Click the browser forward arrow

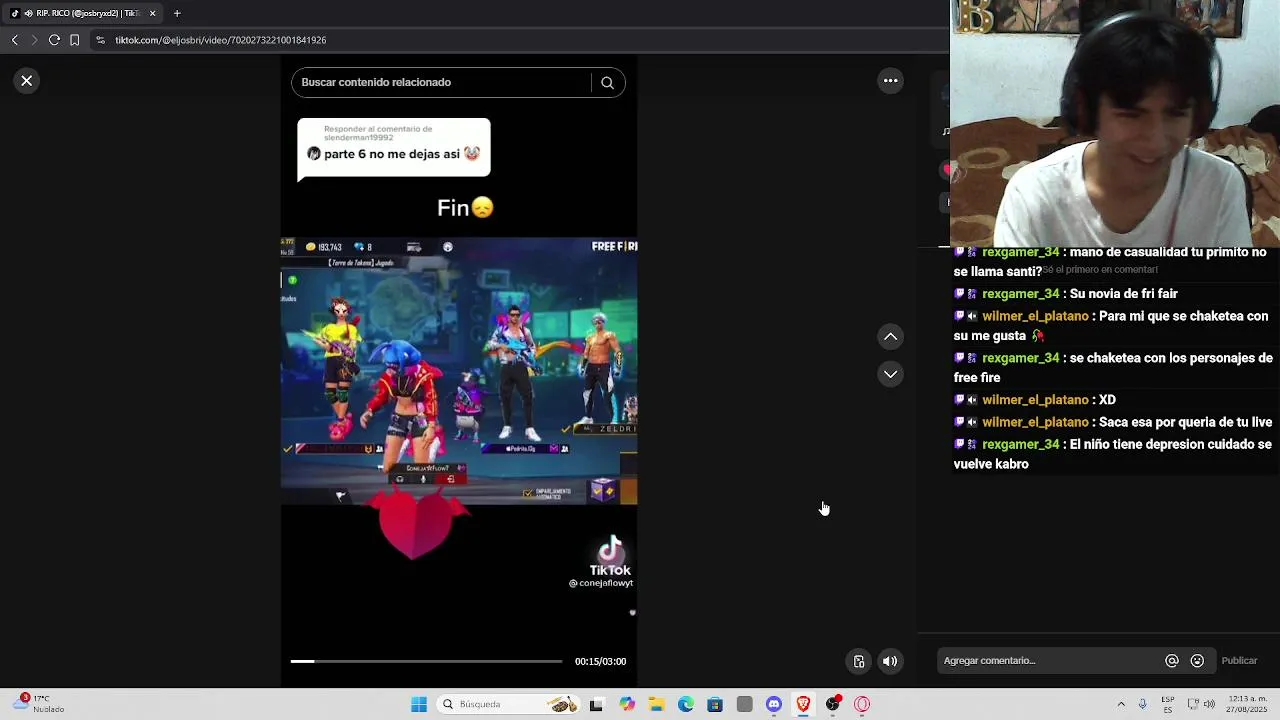pyautogui.click(x=34, y=40)
